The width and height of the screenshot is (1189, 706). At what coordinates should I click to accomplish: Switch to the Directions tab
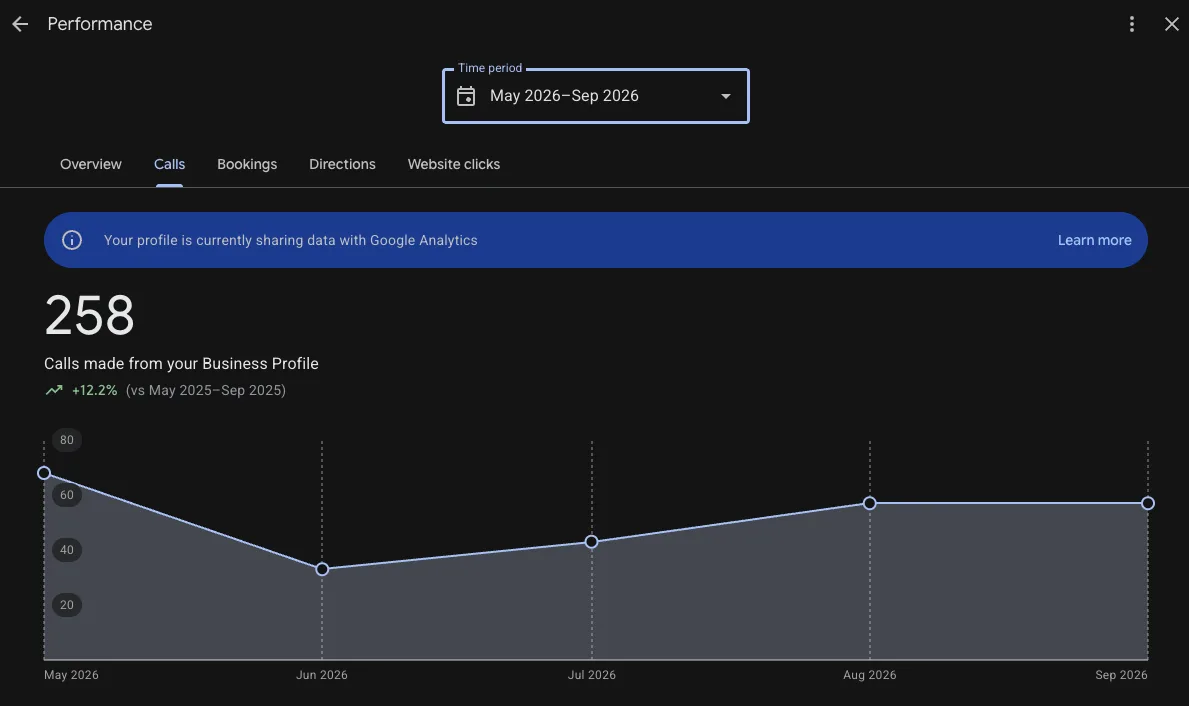click(342, 165)
